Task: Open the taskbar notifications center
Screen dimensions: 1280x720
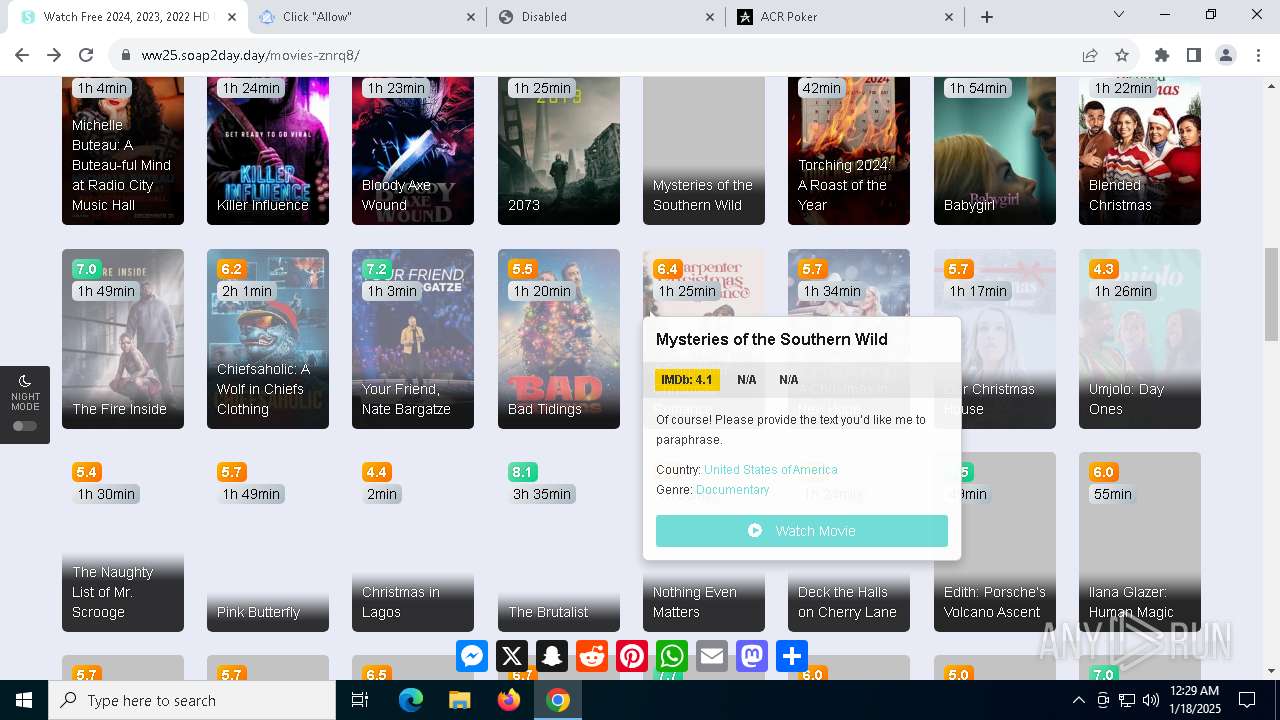Action: click(1247, 700)
